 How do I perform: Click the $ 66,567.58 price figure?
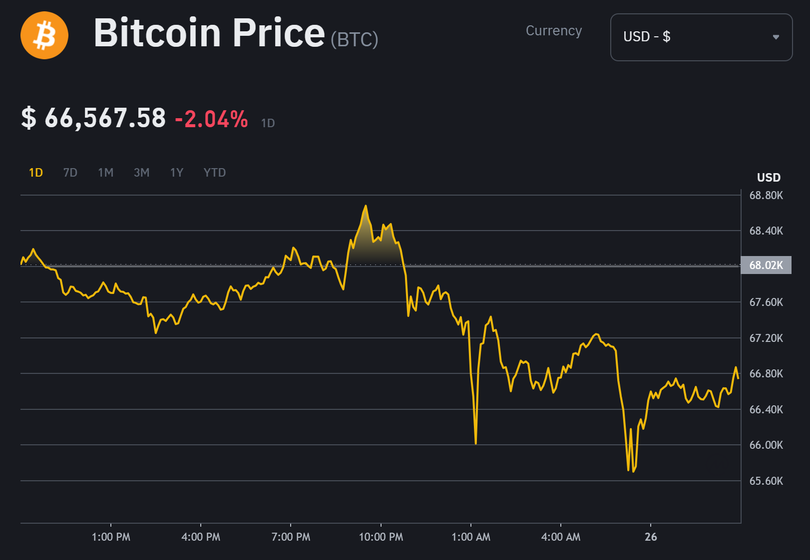pos(93,118)
